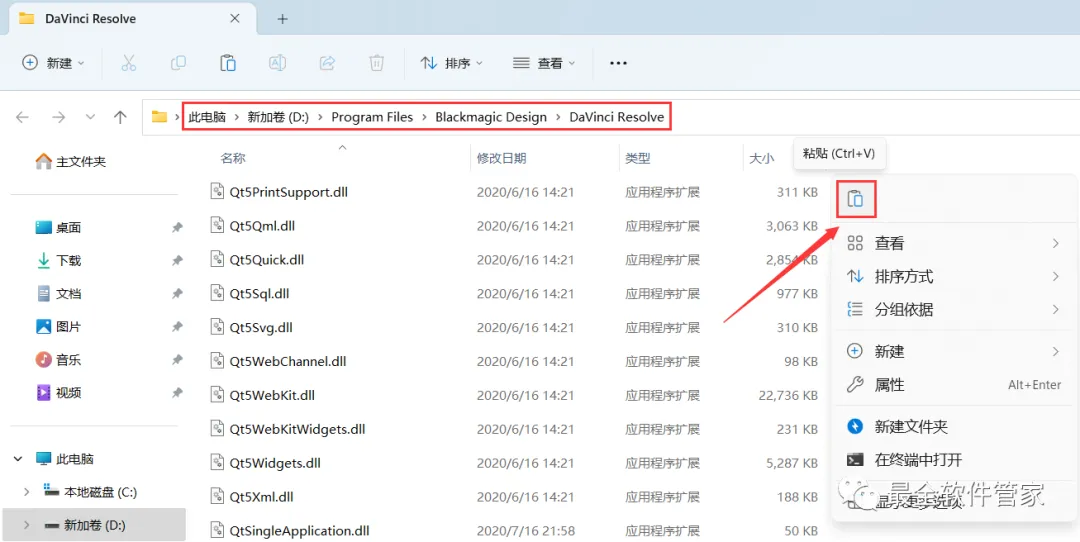This screenshot has height=542, width=1080.
Task: Choose 在终端中打开 in context menu
Action: [953, 459]
